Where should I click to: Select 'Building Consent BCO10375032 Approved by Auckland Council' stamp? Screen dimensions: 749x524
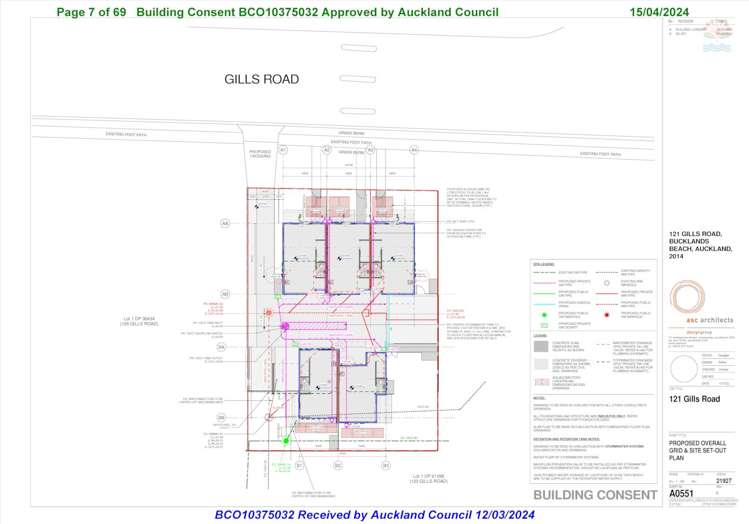click(x=317, y=12)
